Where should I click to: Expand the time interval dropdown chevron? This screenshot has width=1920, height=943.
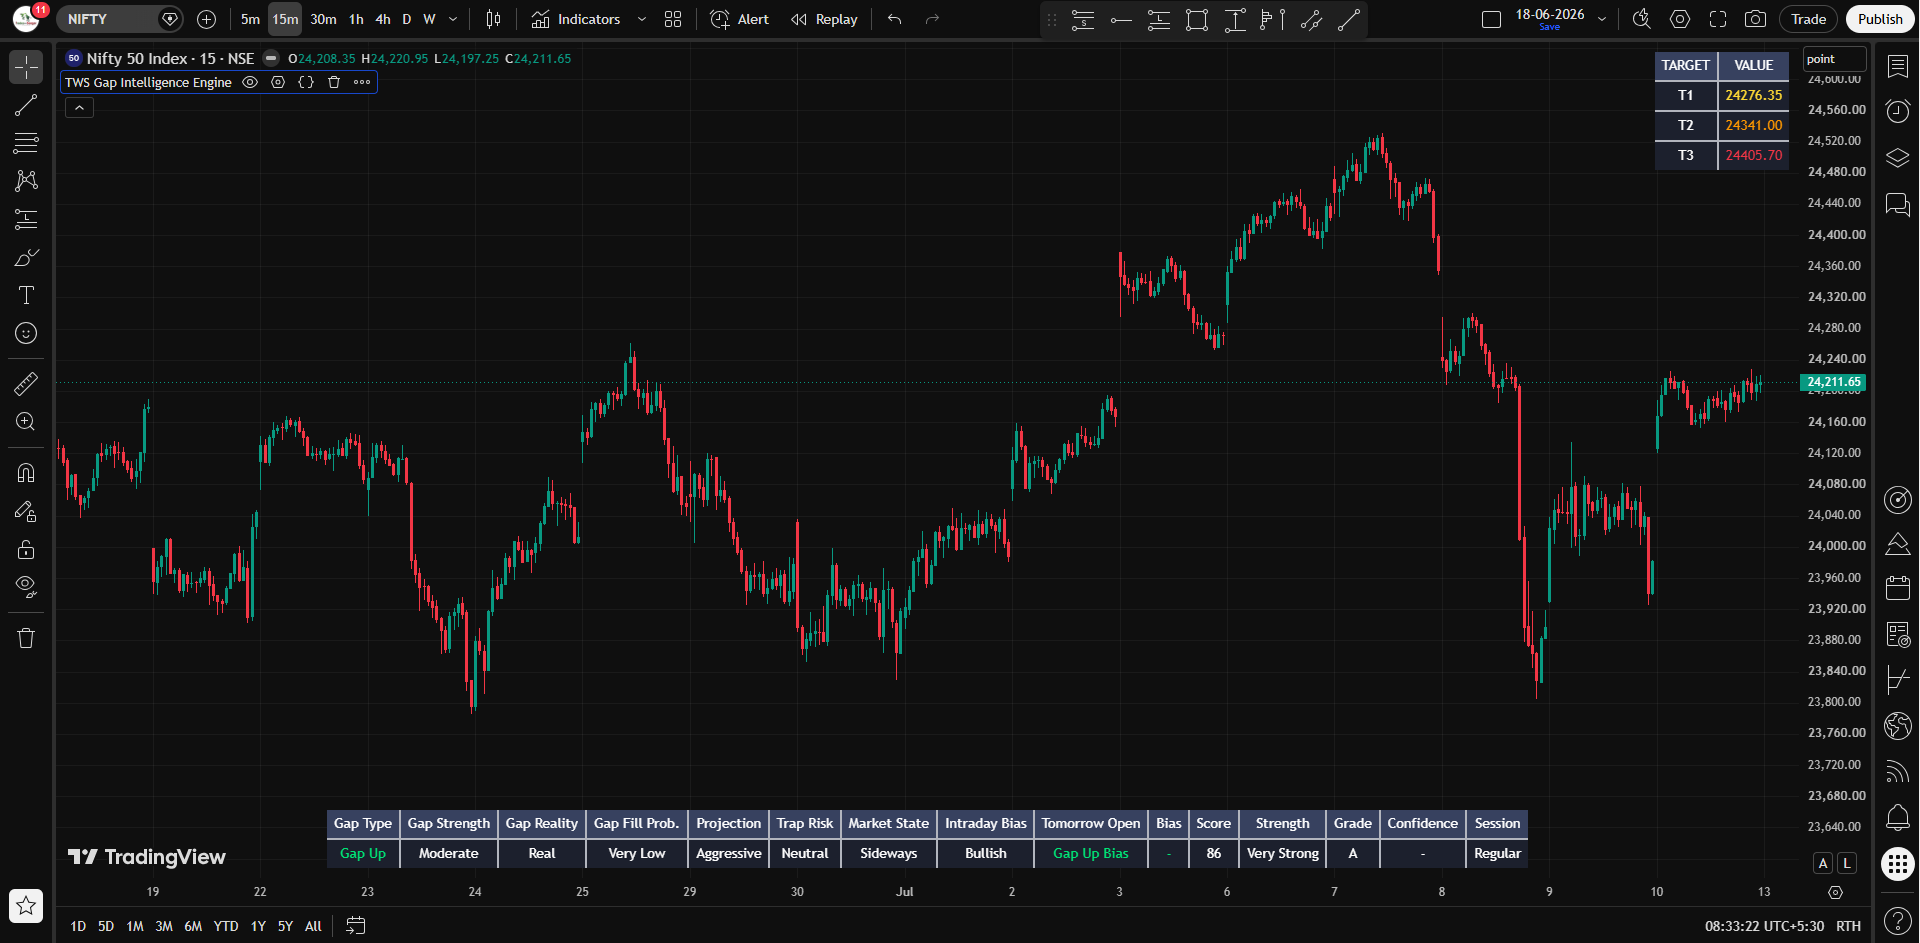click(x=453, y=19)
